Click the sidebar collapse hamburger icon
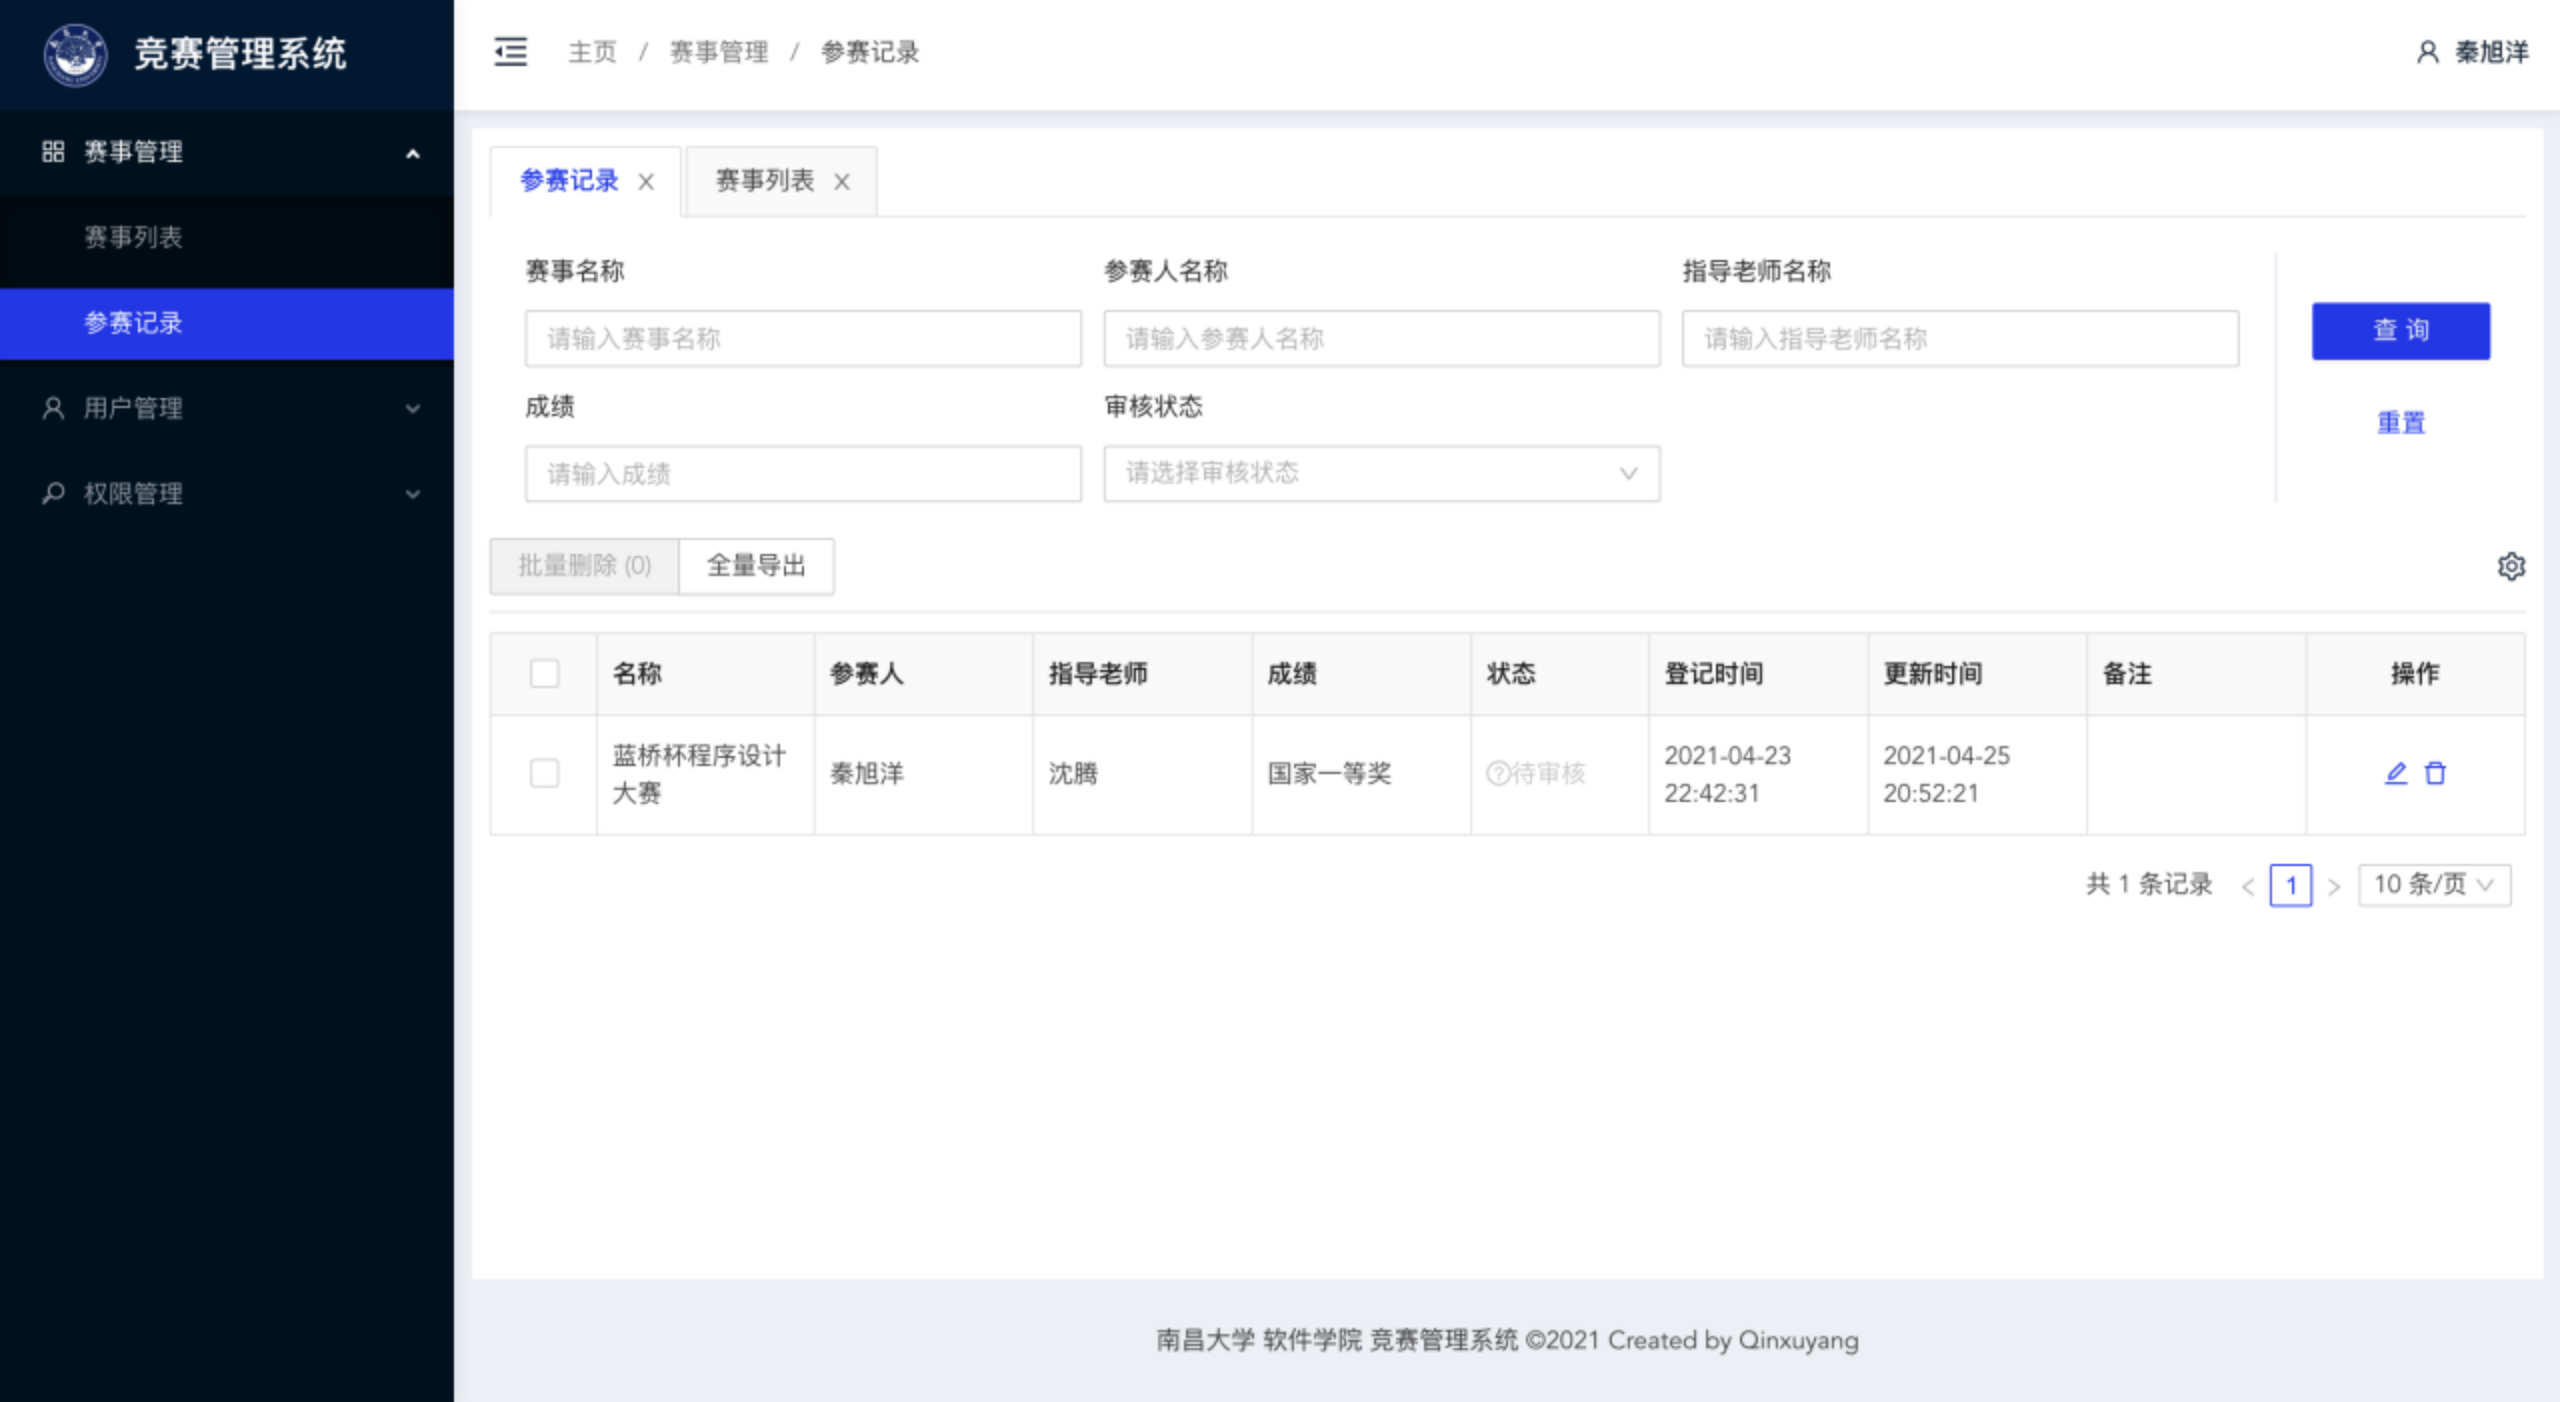The height and width of the screenshot is (1402, 2560). point(510,52)
